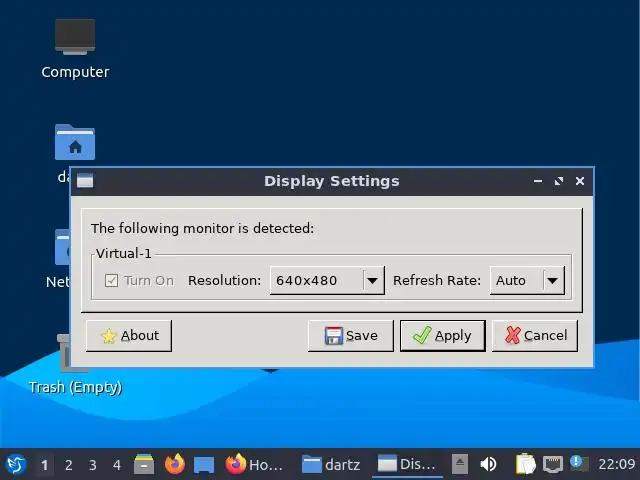The image size is (640, 480).
Task: Switch to workspace 4
Action: point(117,464)
